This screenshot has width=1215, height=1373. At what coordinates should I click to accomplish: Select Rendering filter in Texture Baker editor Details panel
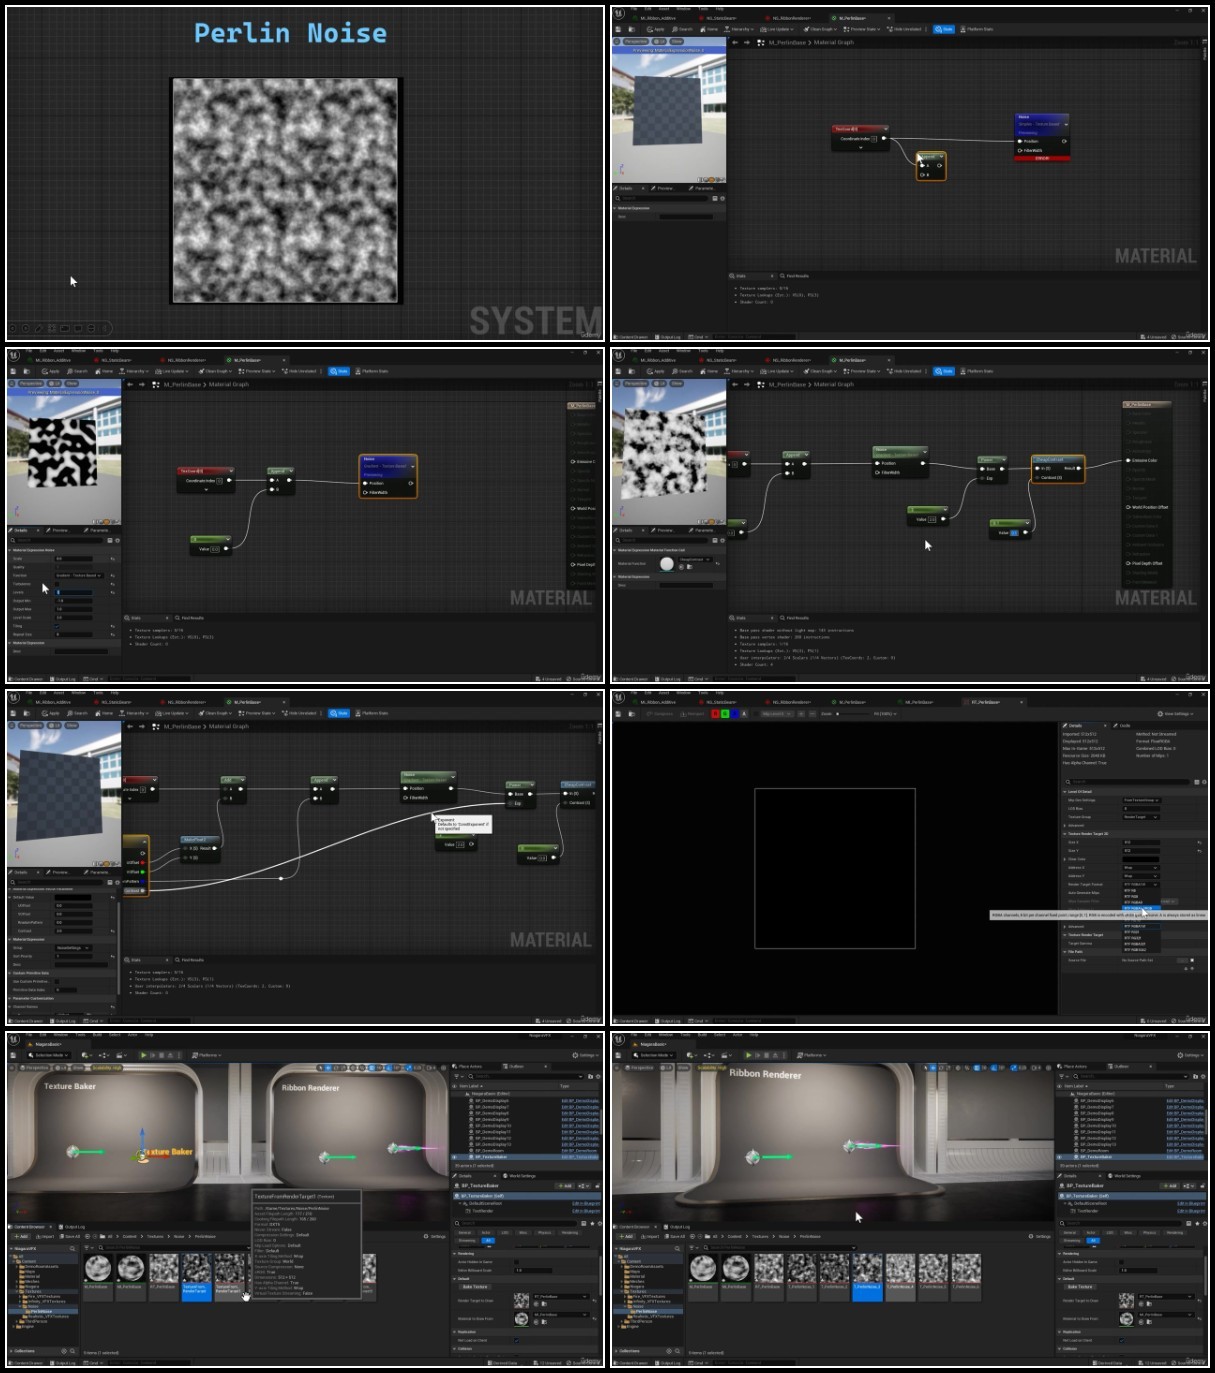pyautogui.click(x=569, y=1232)
